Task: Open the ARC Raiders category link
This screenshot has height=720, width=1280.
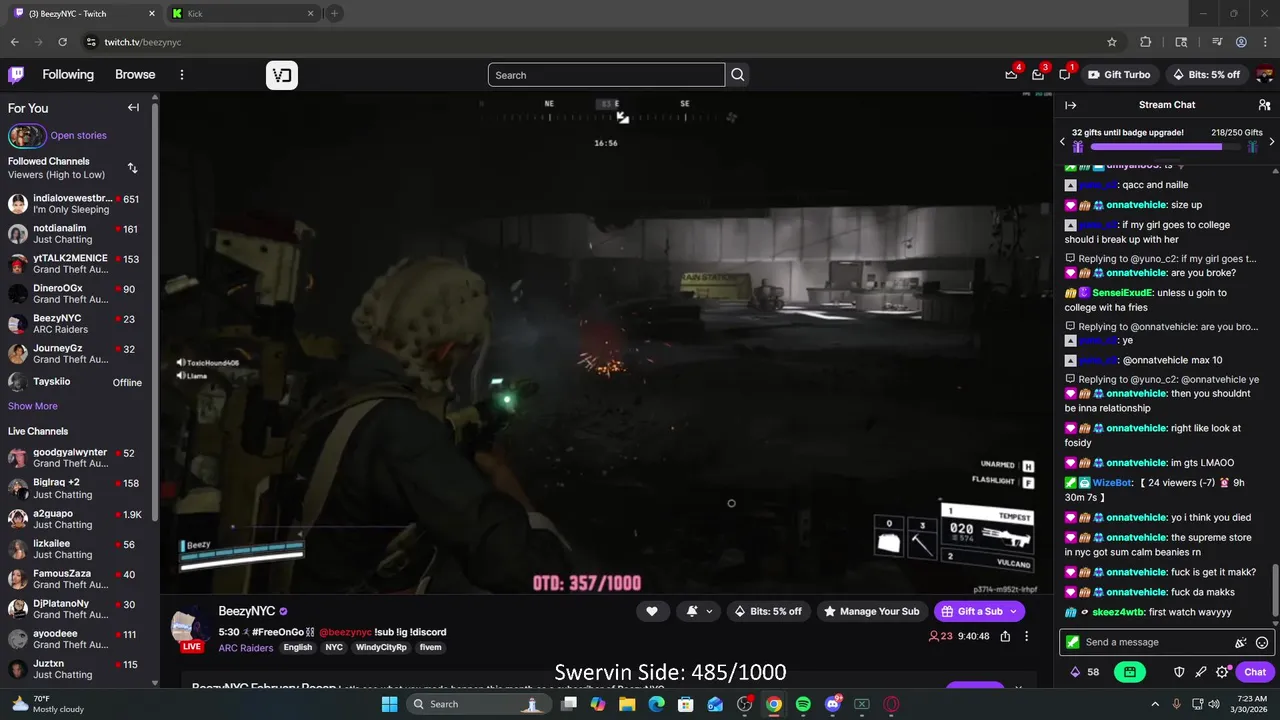Action: pyautogui.click(x=246, y=648)
